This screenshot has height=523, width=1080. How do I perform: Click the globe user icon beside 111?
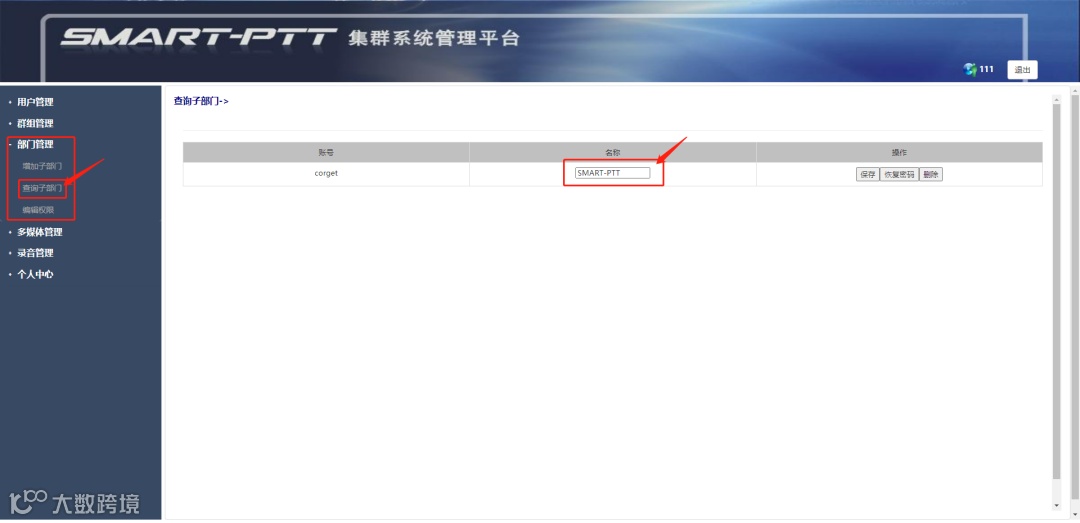970,69
